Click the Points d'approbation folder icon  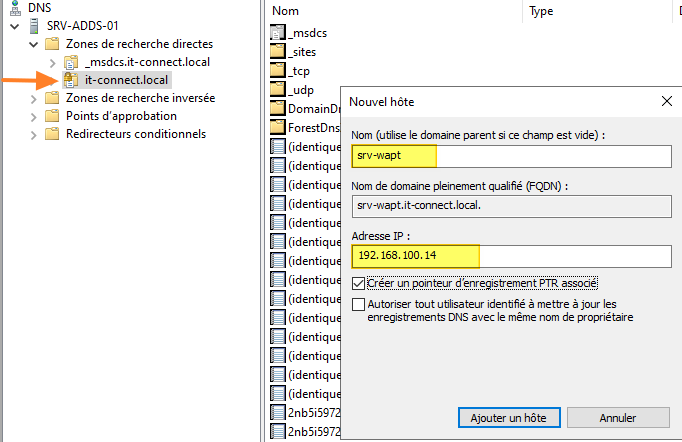coord(52,116)
